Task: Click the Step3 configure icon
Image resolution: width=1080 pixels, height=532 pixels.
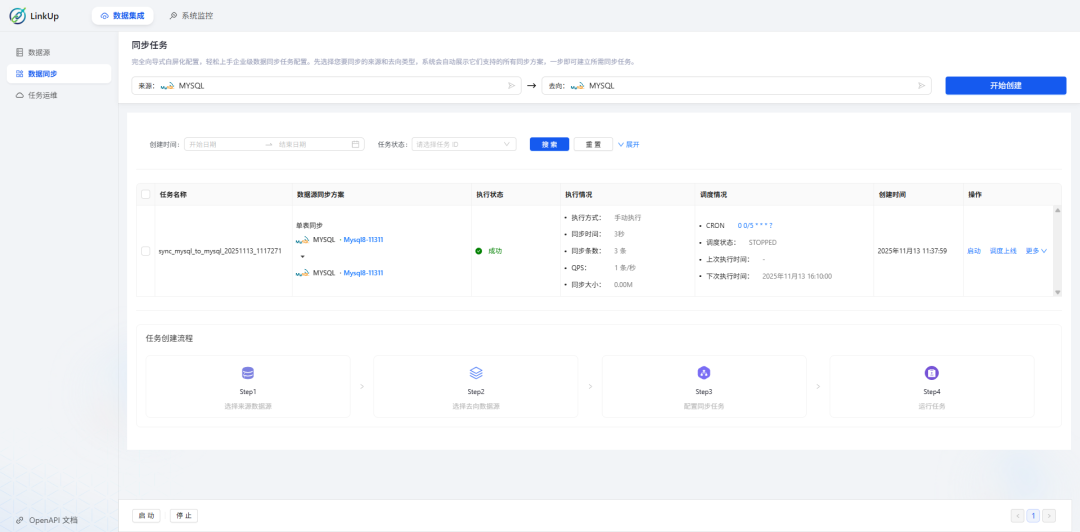Action: (x=704, y=373)
